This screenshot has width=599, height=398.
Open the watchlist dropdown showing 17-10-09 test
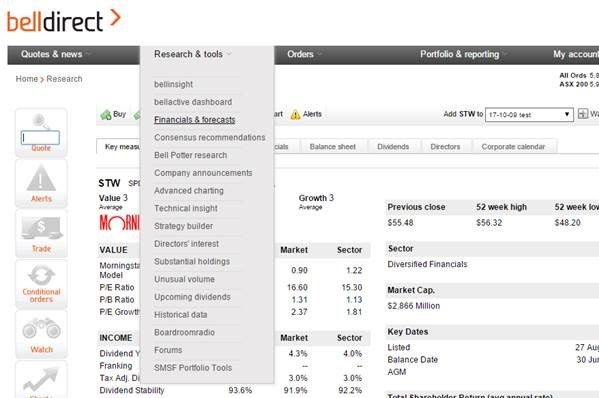click(x=529, y=115)
